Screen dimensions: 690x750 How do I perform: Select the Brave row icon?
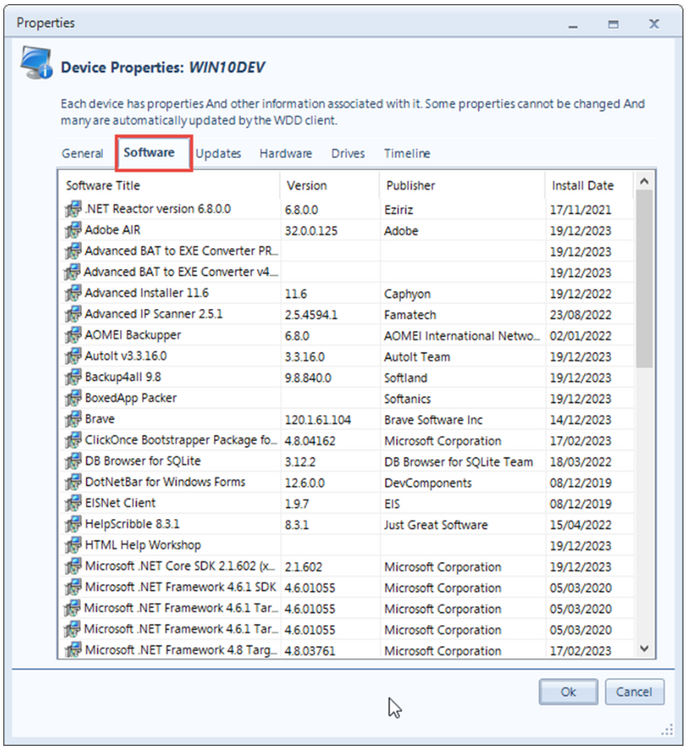tap(73, 419)
